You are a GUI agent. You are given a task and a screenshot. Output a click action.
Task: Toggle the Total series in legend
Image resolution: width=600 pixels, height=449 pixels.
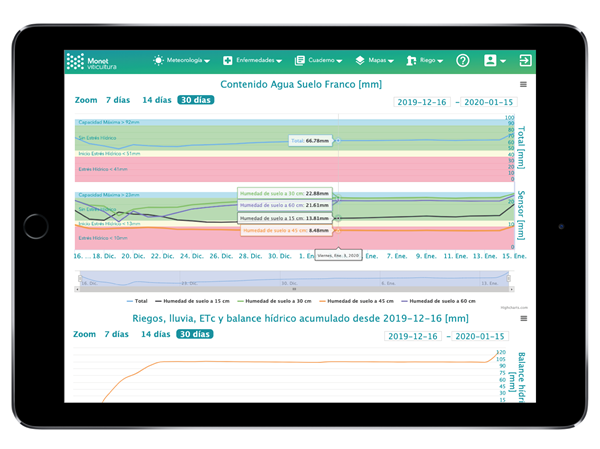click(138, 300)
